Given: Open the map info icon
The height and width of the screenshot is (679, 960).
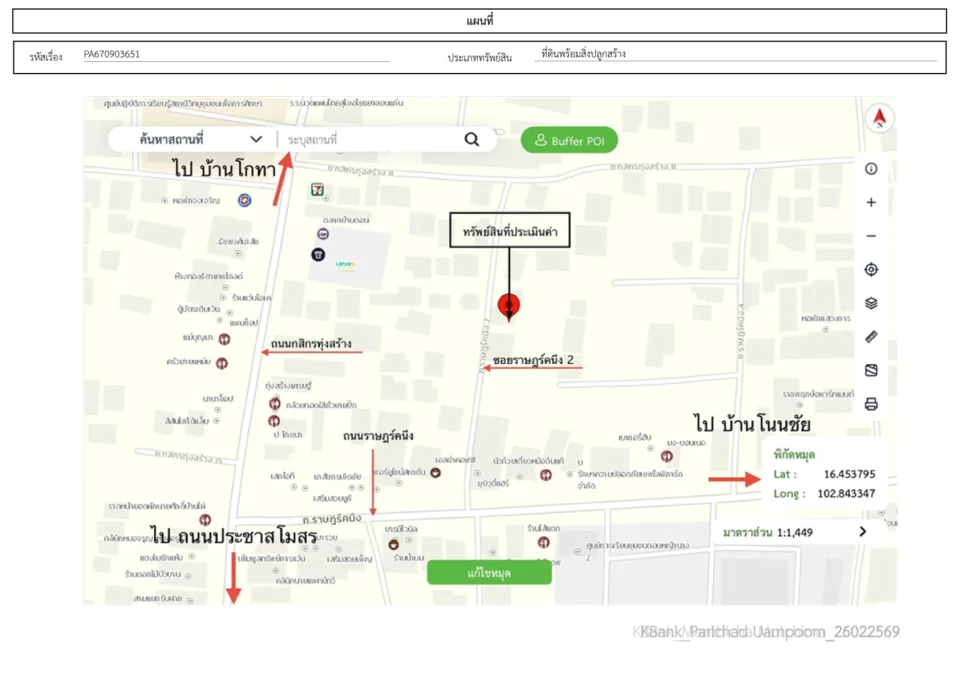Looking at the screenshot, I should coord(871,169).
